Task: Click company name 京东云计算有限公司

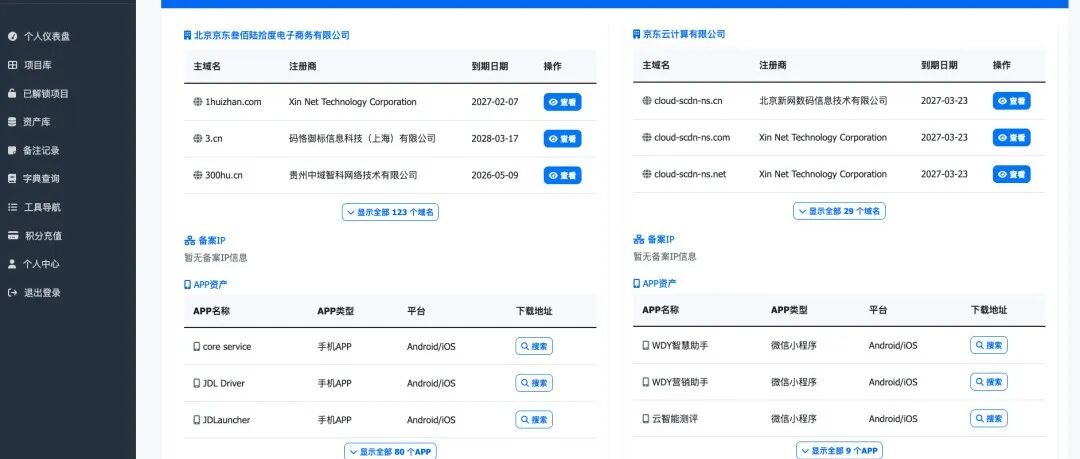Action: pyautogui.click(x=684, y=34)
